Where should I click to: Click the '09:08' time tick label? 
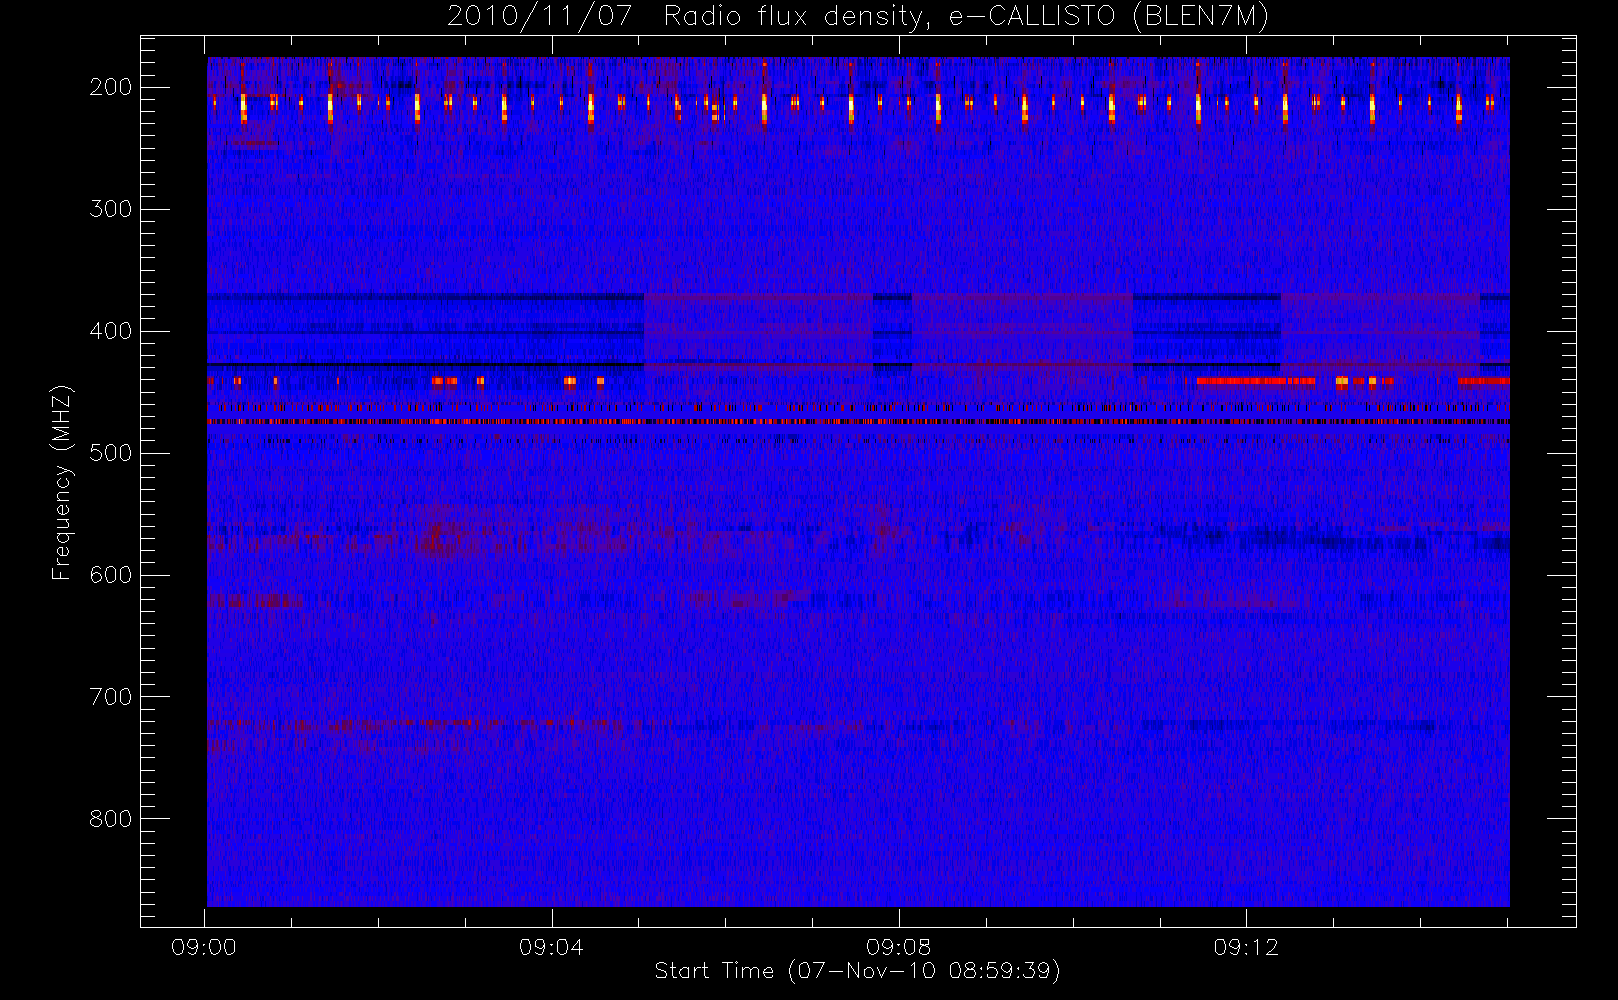coord(898,947)
